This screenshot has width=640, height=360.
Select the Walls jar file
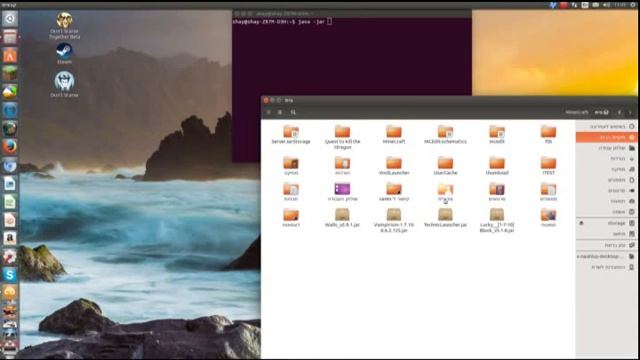click(x=342, y=218)
